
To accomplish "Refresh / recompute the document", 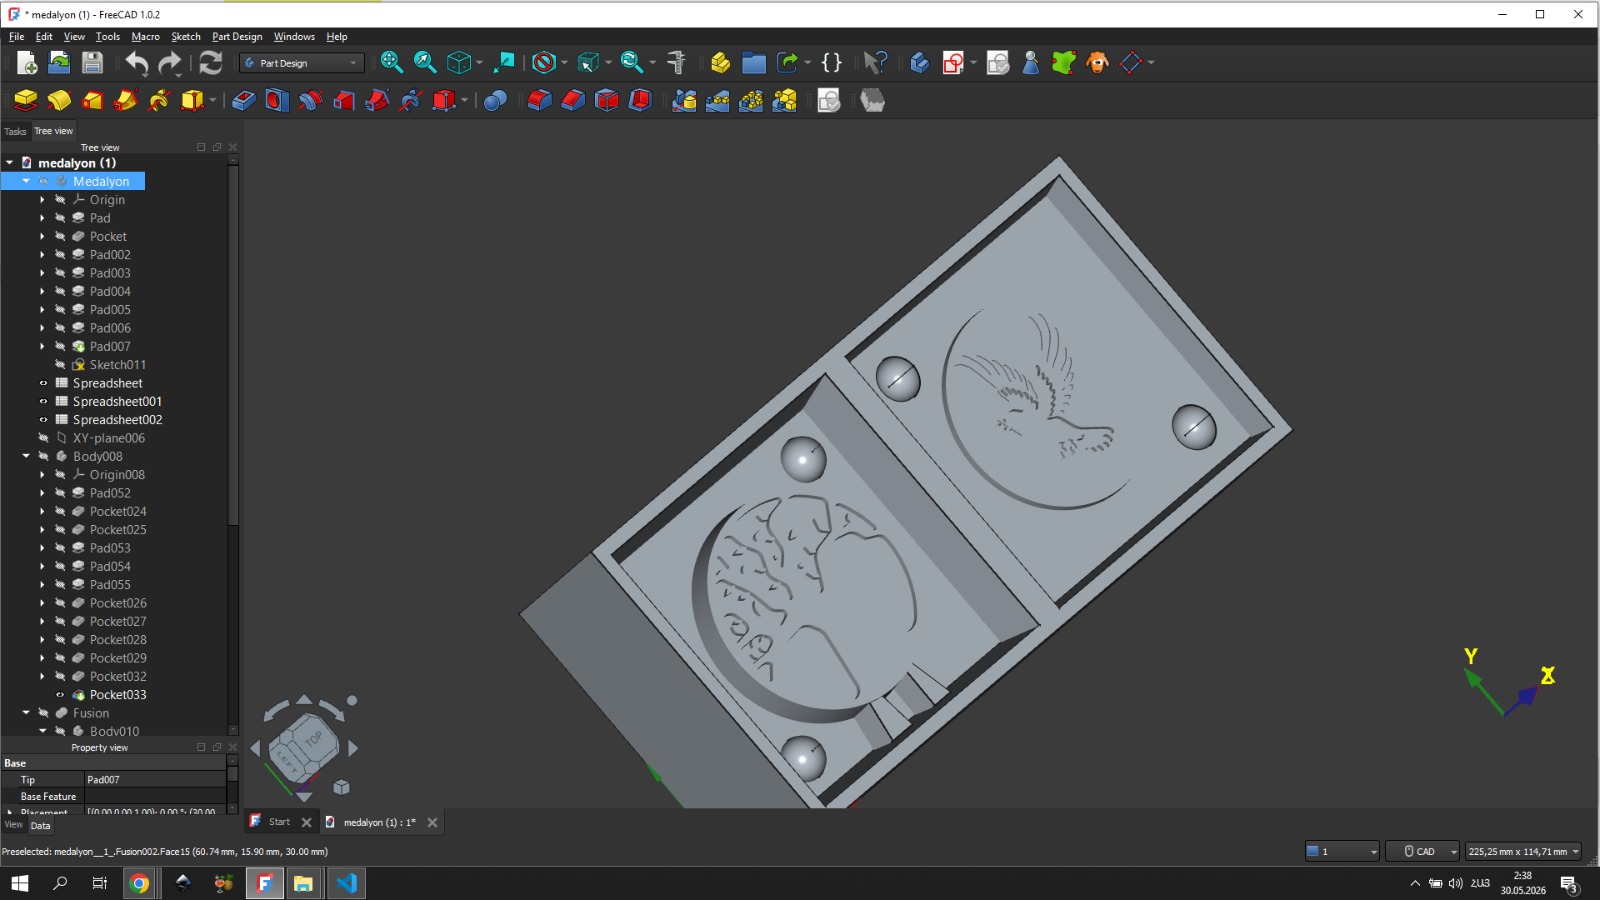I will 210,63.
